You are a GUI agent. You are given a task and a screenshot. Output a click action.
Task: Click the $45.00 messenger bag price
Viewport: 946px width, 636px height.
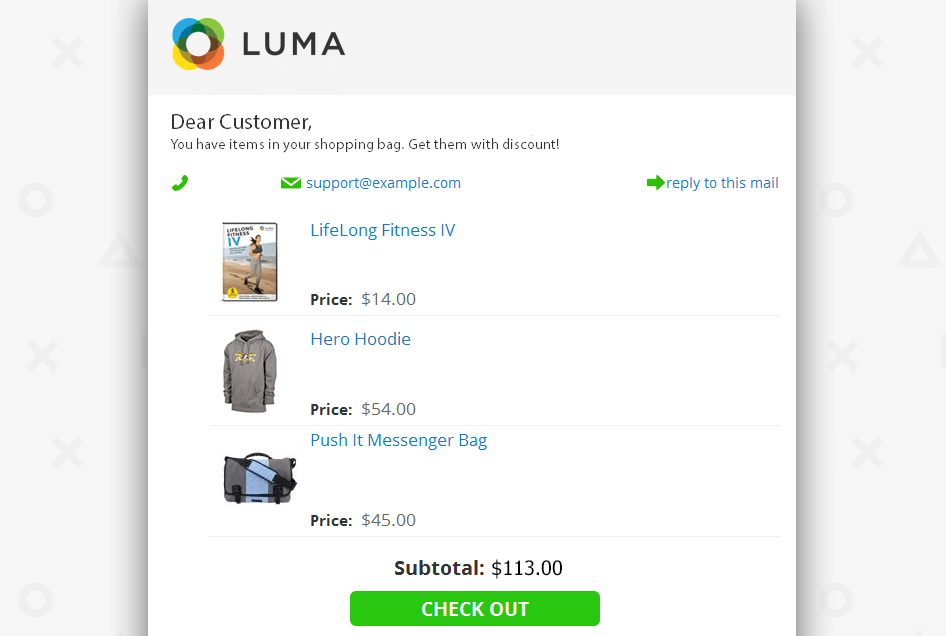point(389,520)
